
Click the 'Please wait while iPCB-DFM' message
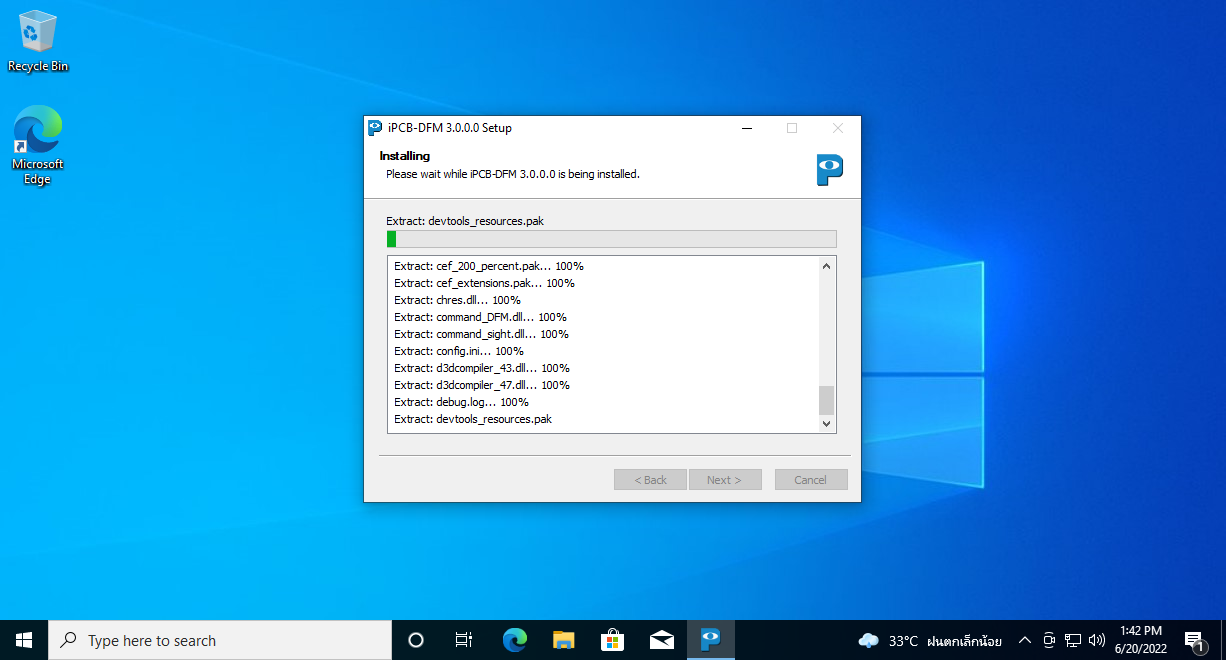coord(513,174)
